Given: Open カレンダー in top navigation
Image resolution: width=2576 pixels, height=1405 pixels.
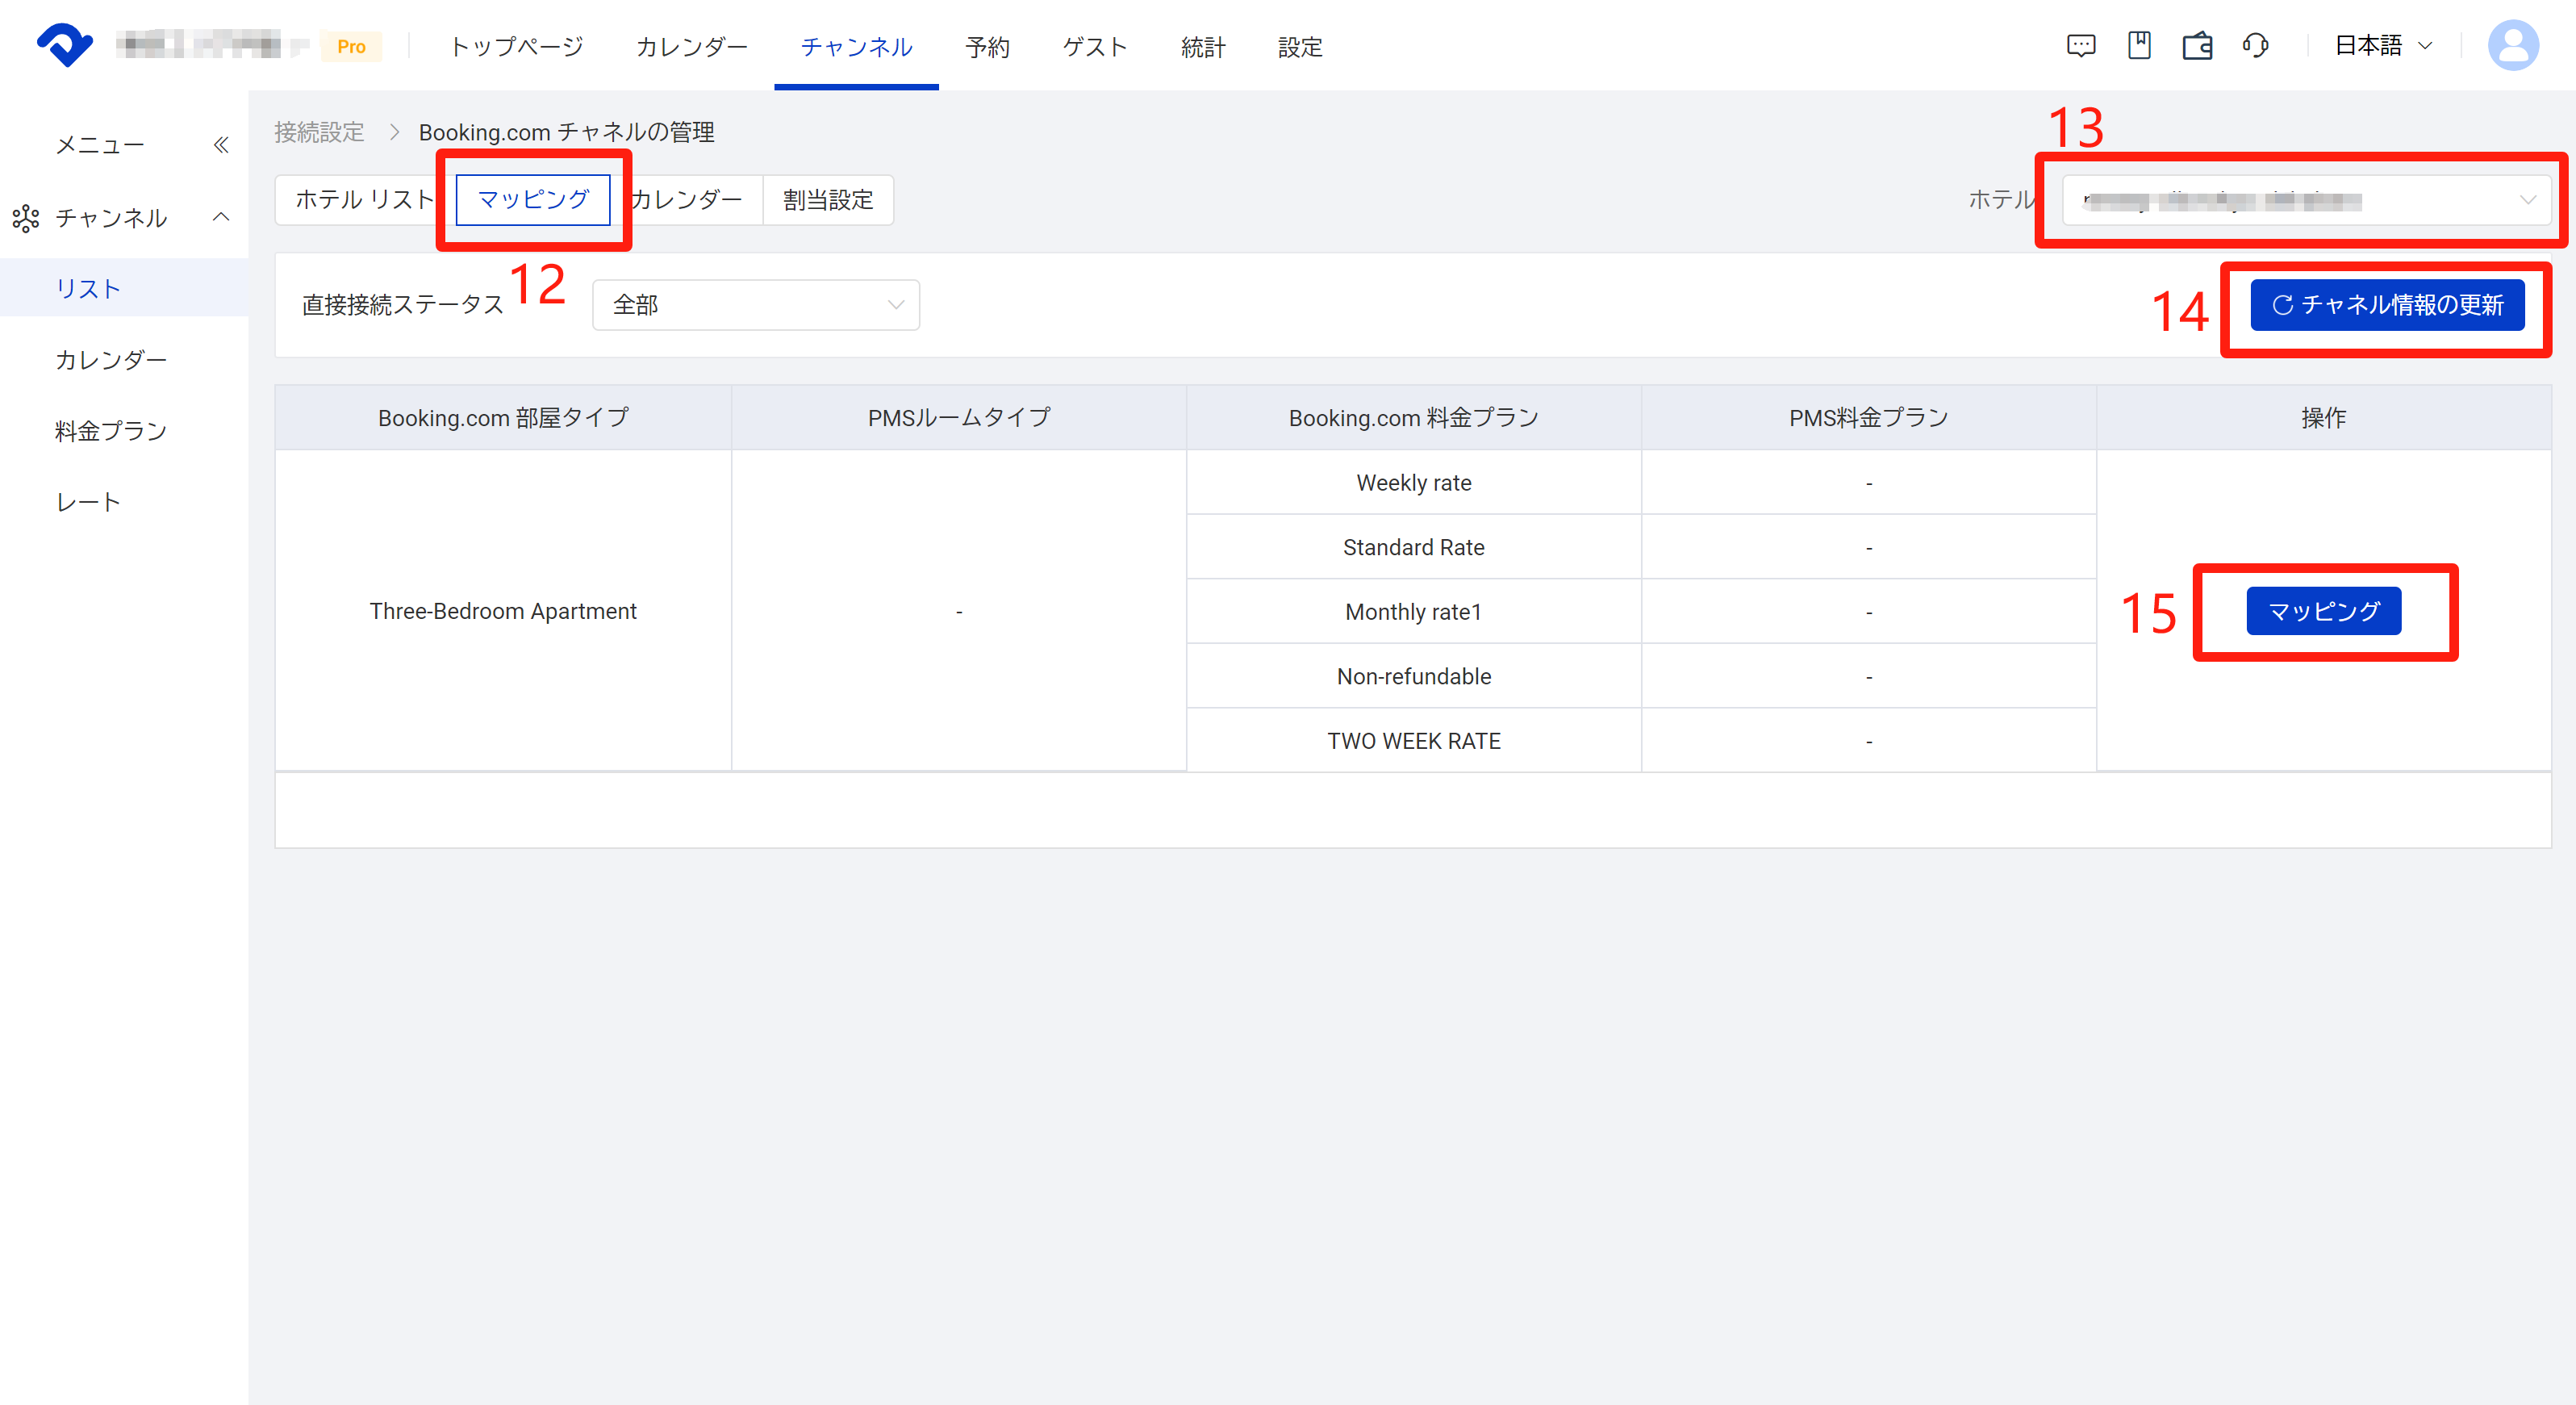Looking at the screenshot, I should (692, 46).
